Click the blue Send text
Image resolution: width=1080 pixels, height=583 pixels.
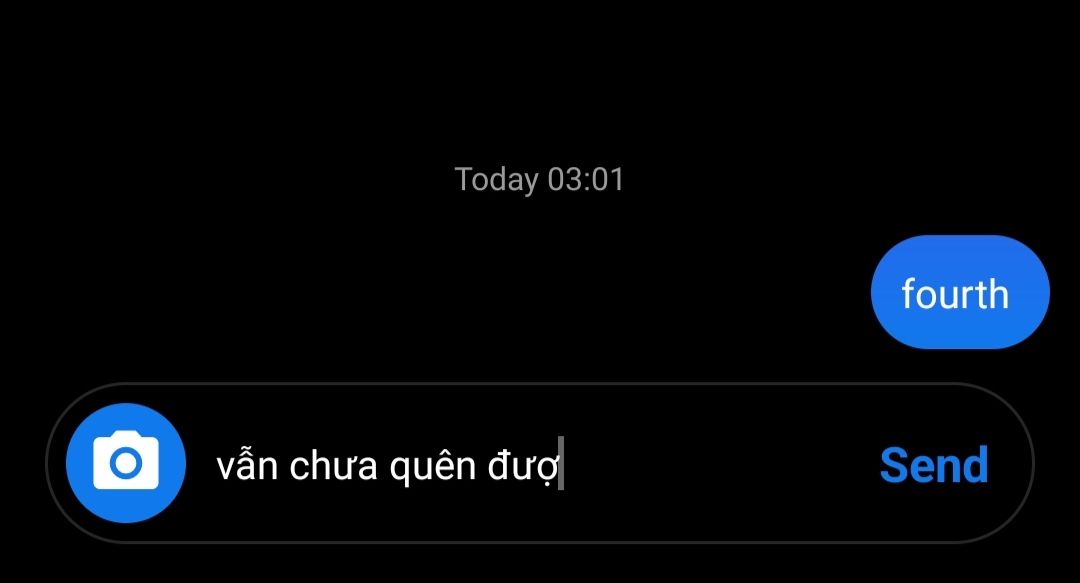click(x=934, y=465)
